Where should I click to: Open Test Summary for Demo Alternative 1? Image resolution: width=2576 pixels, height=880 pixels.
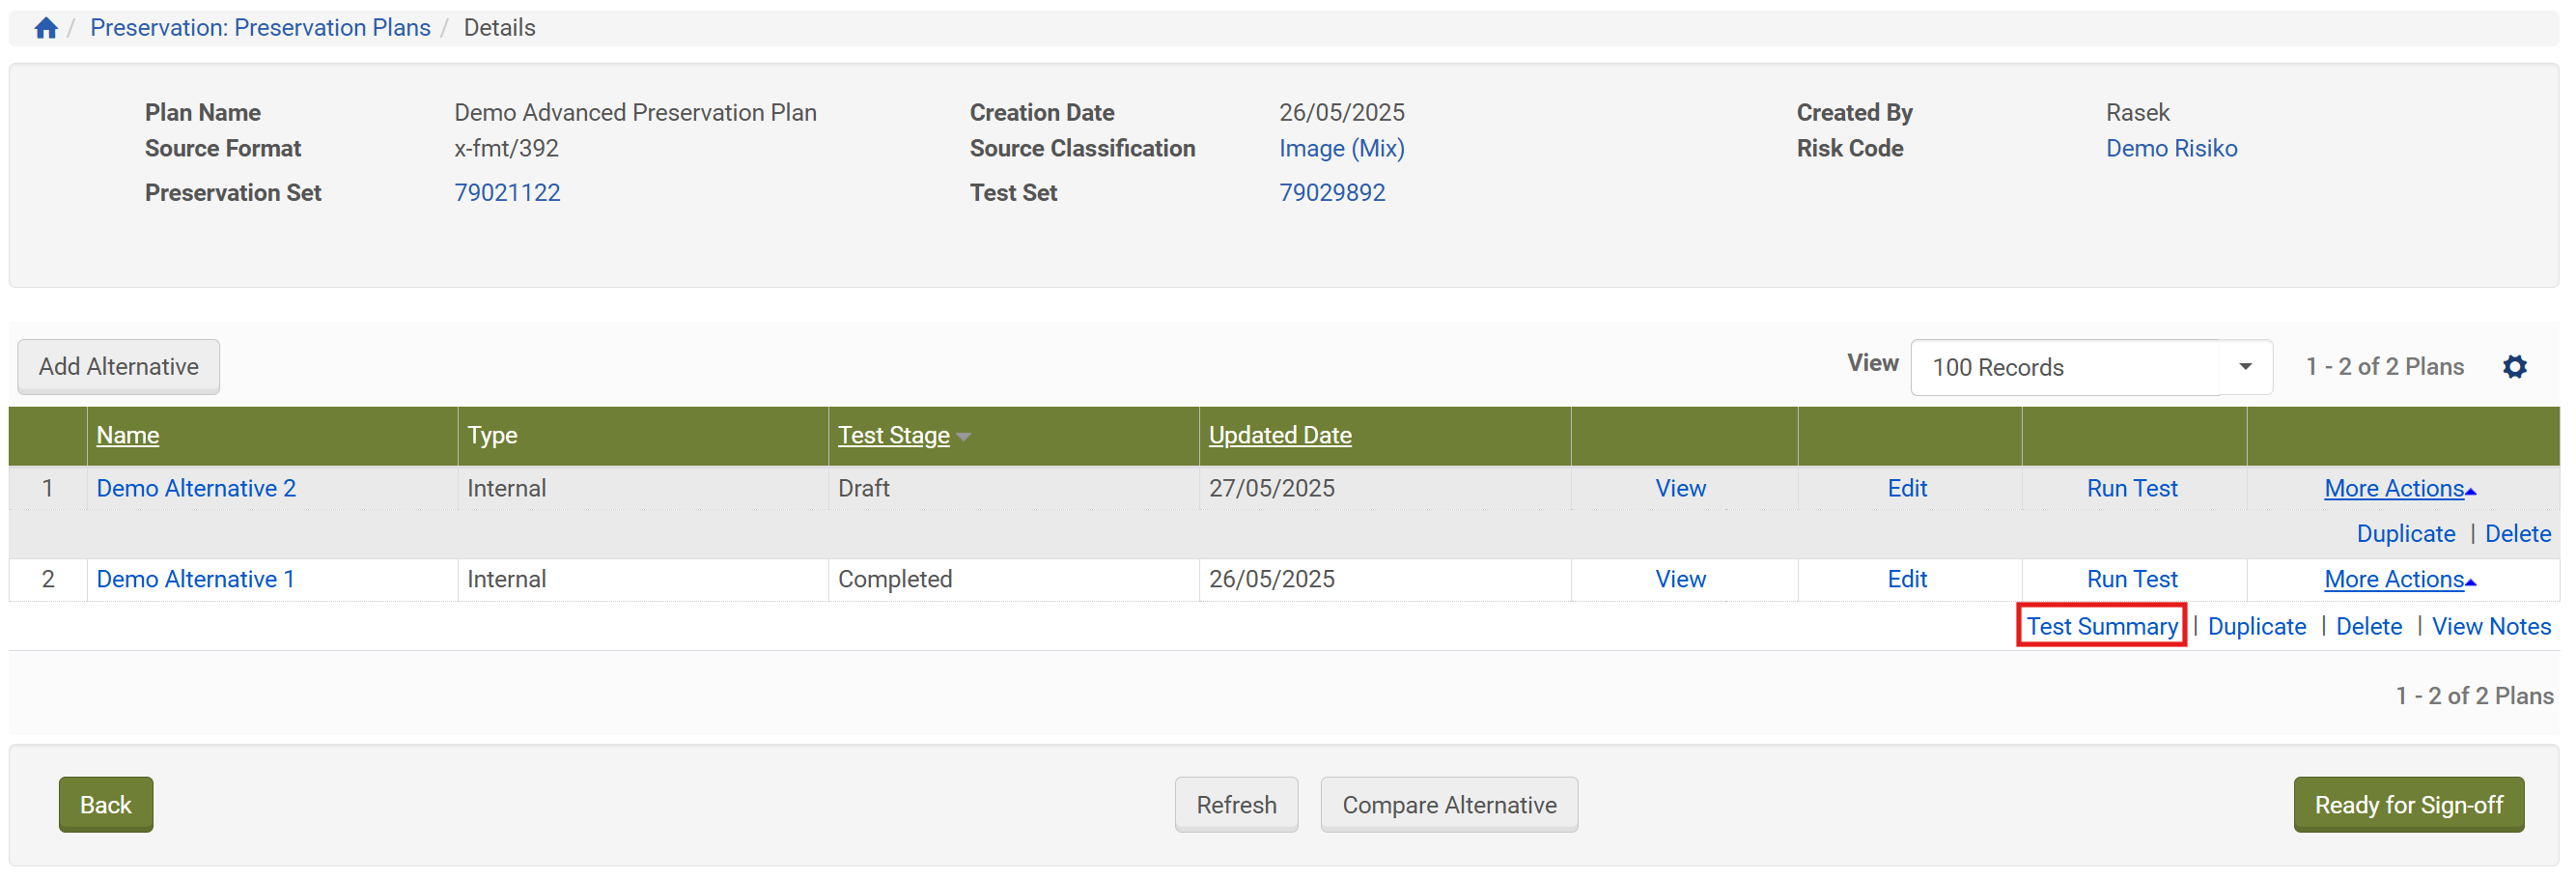[x=2101, y=627]
